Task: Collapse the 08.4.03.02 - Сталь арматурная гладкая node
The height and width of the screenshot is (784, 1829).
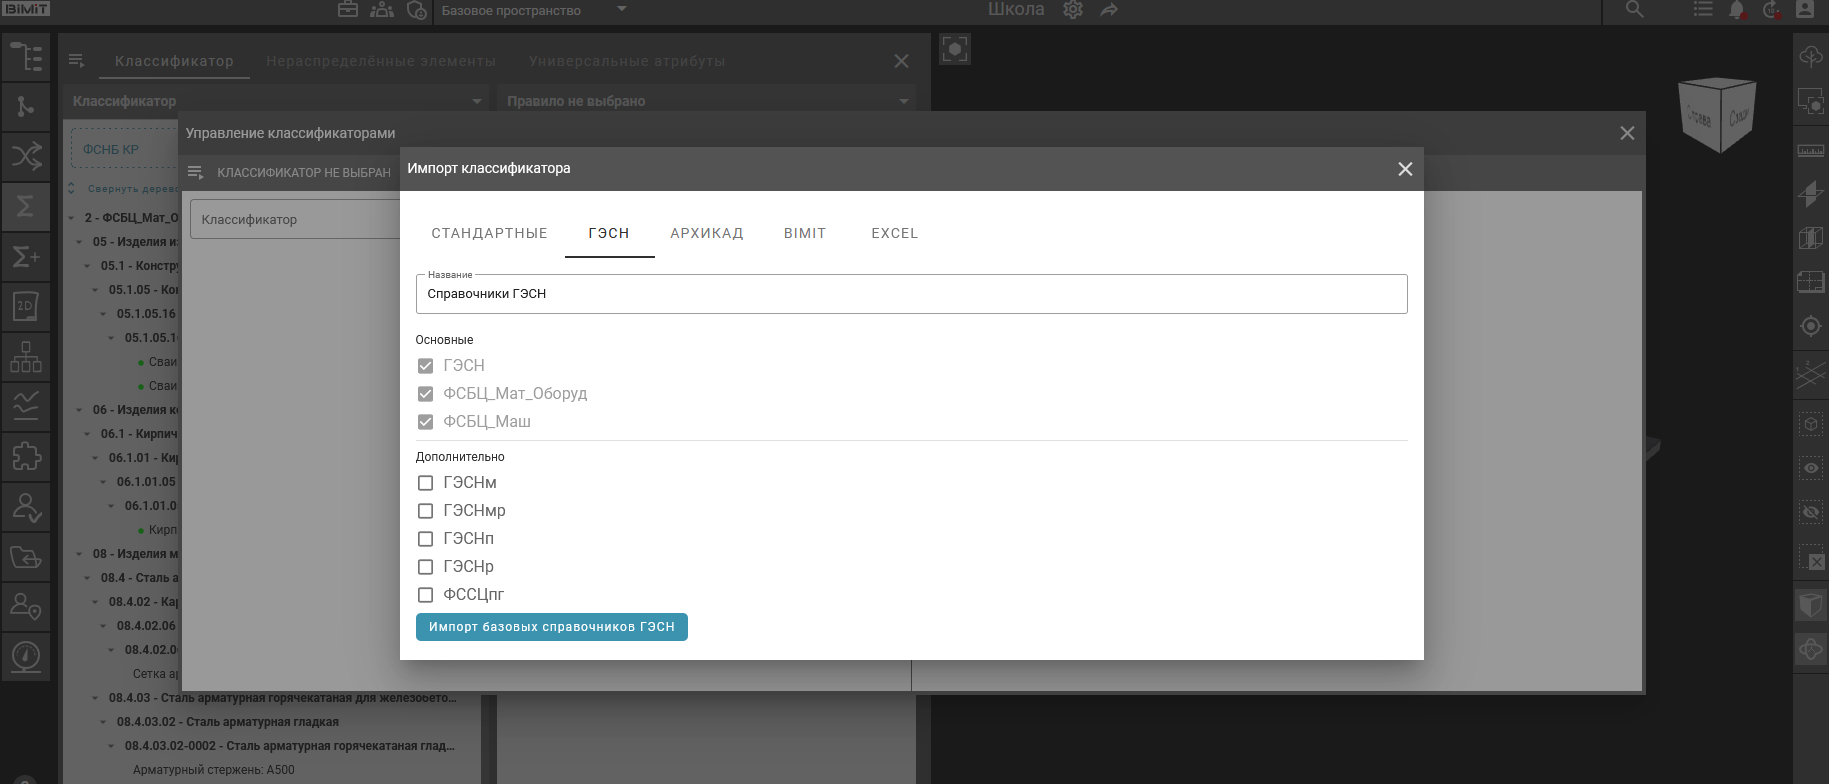Action: pyautogui.click(x=104, y=722)
